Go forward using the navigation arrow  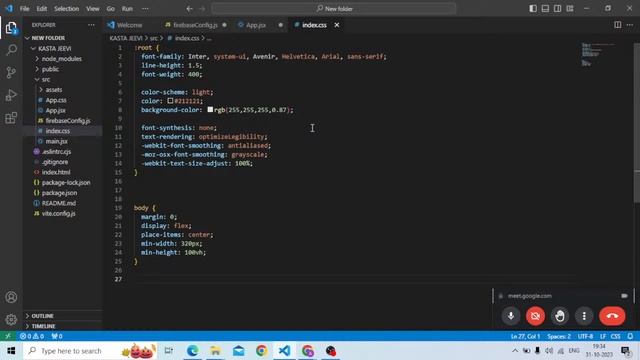202,9
